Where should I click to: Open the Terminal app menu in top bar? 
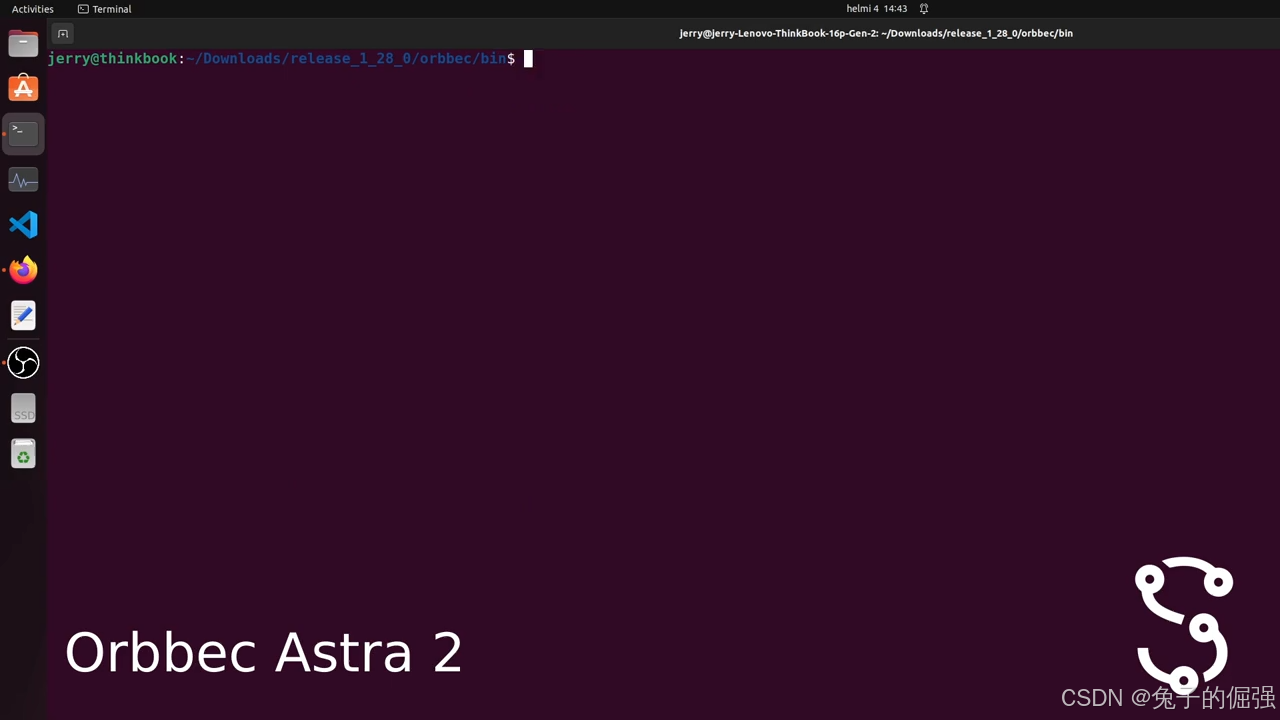point(105,9)
